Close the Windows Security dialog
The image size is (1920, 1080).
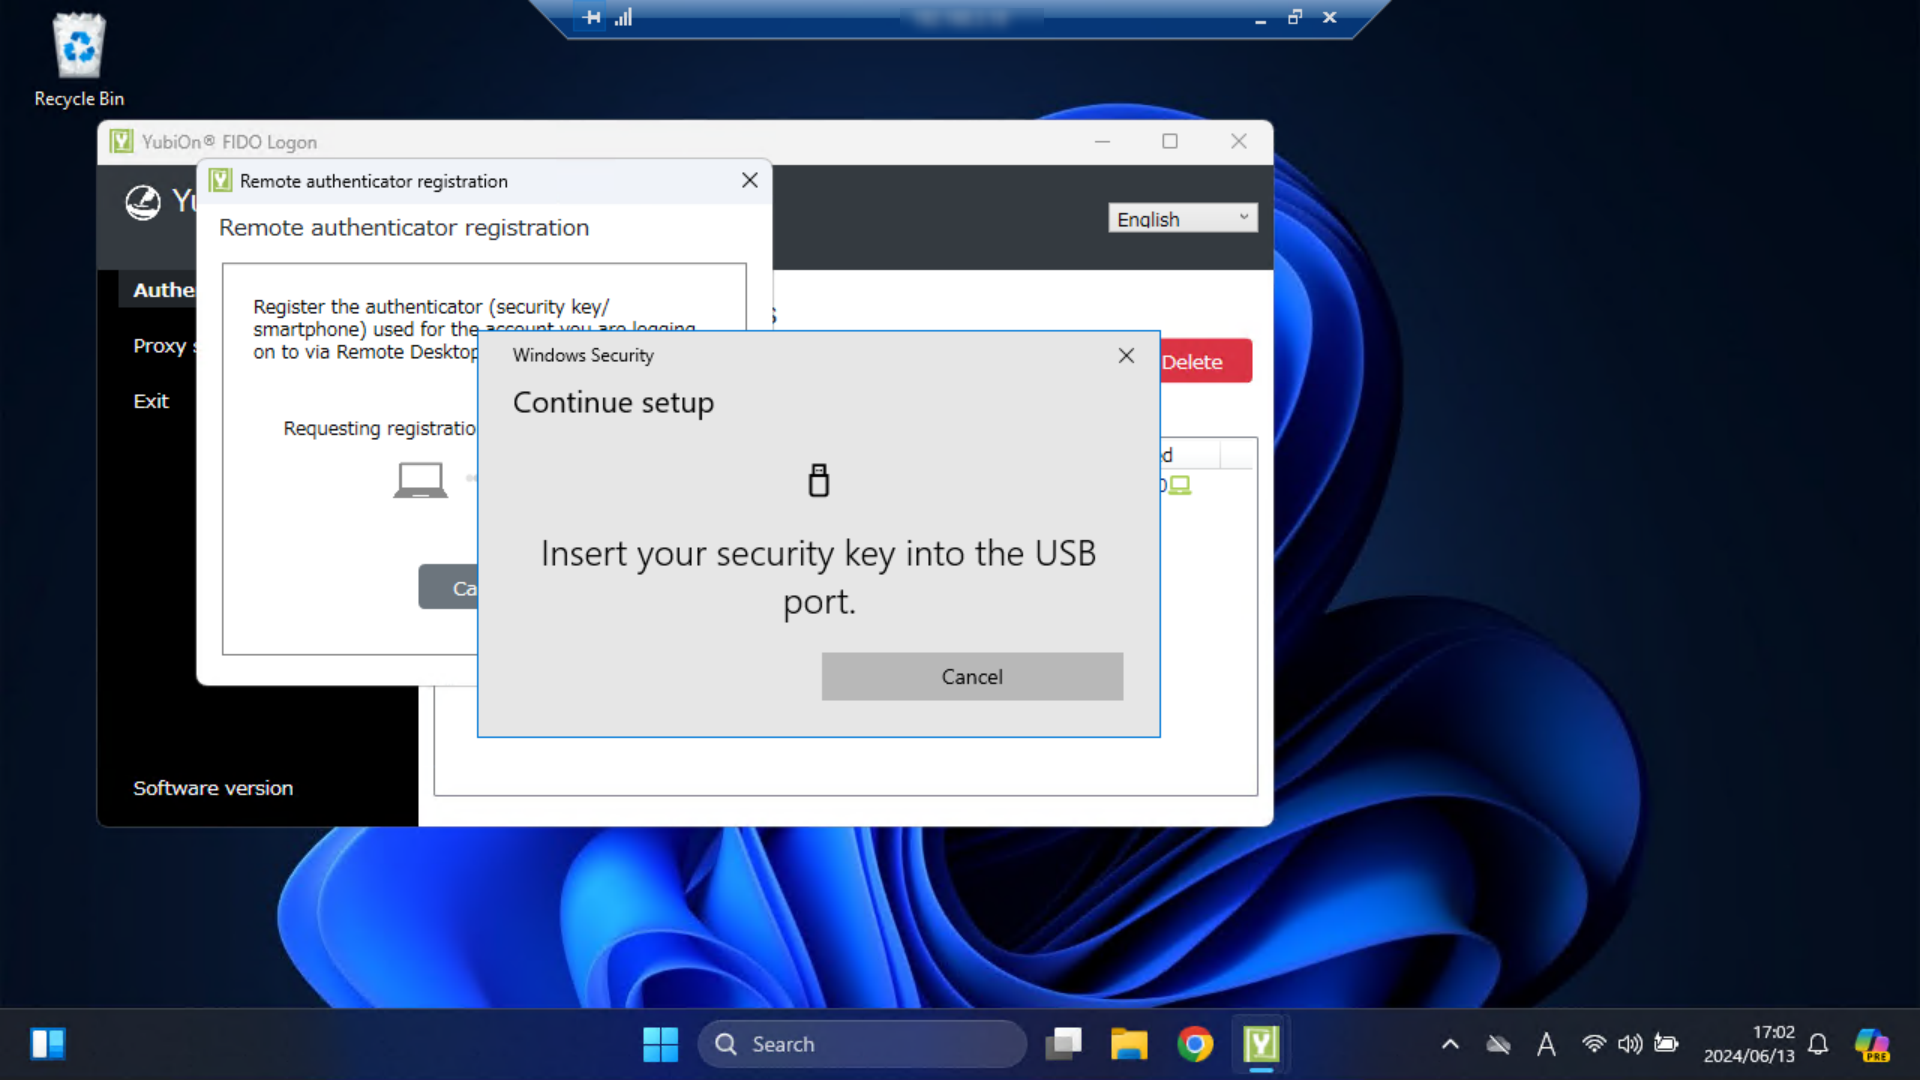pos(1126,356)
